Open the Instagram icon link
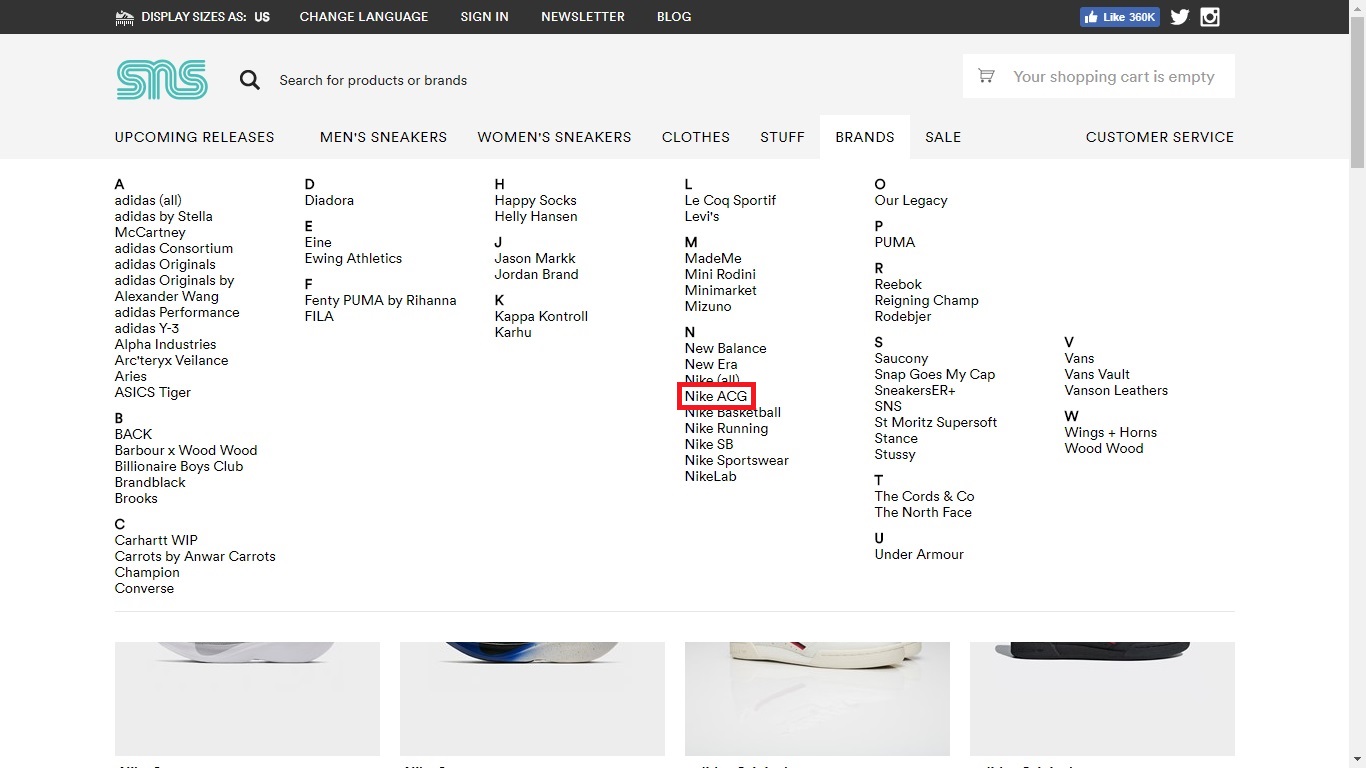Viewport: 1366px width, 768px height. click(x=1210, y=17)
